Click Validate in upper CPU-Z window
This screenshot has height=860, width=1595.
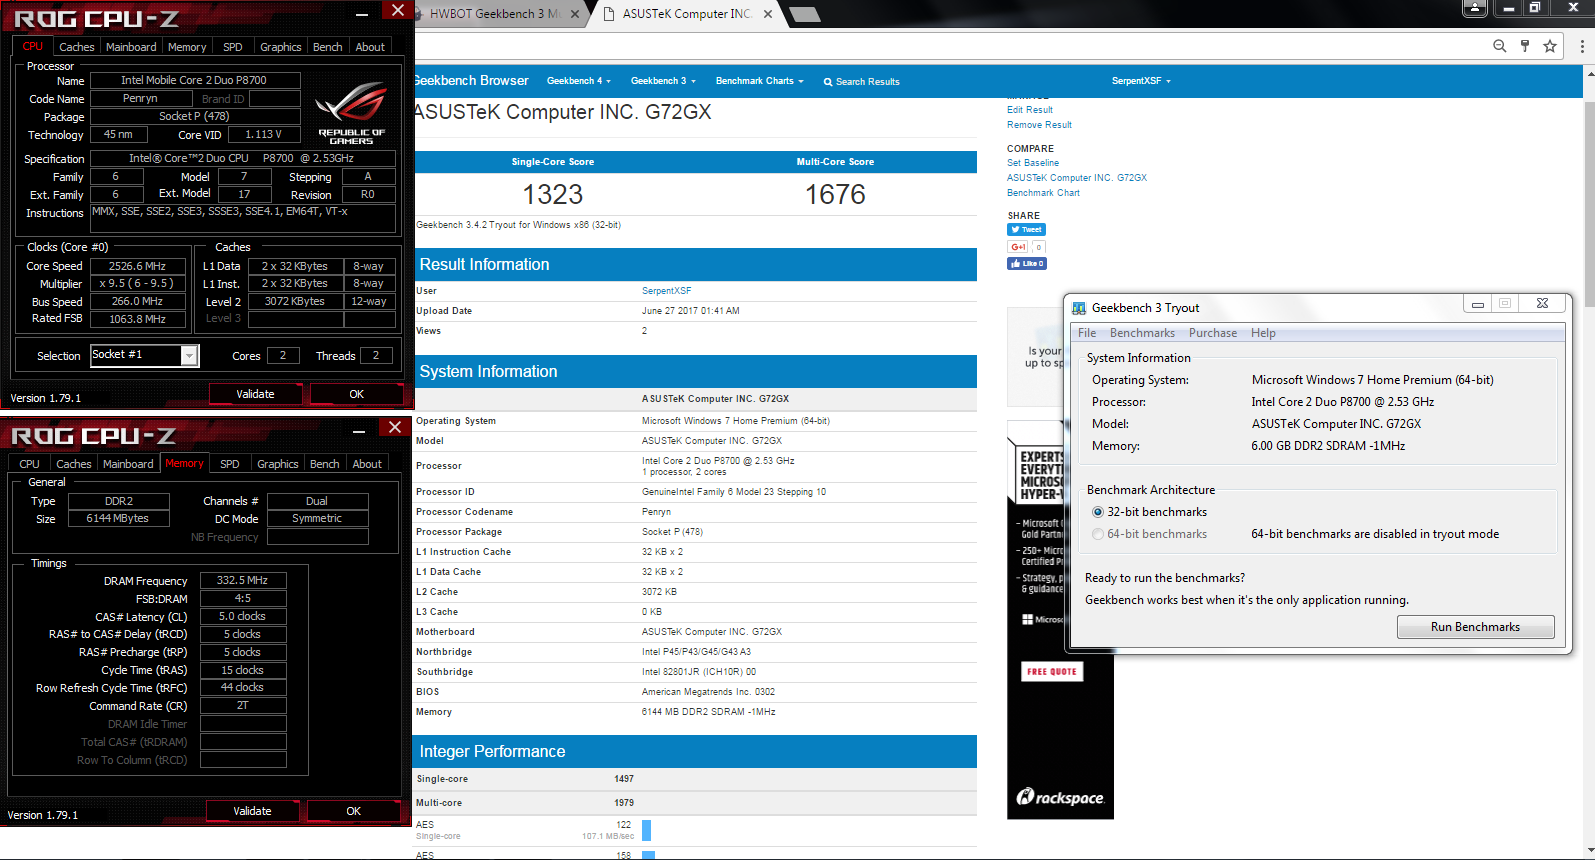(x=255, y=394)
